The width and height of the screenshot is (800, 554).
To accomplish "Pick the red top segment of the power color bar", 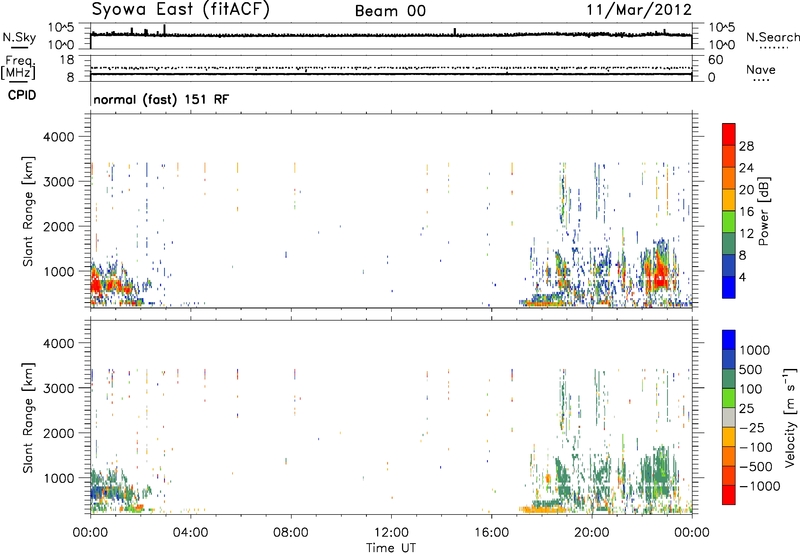I will tap(729, 134).
